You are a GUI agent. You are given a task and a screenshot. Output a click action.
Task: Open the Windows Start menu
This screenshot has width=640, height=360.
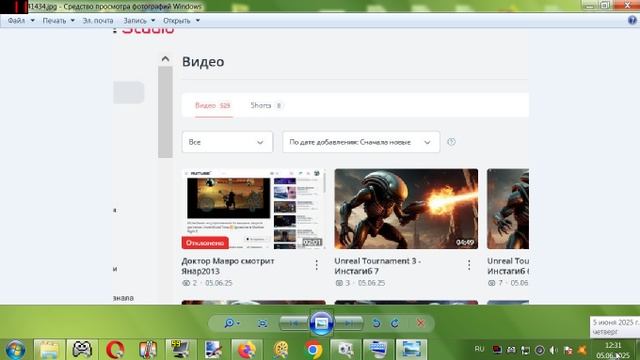[16, 350]
